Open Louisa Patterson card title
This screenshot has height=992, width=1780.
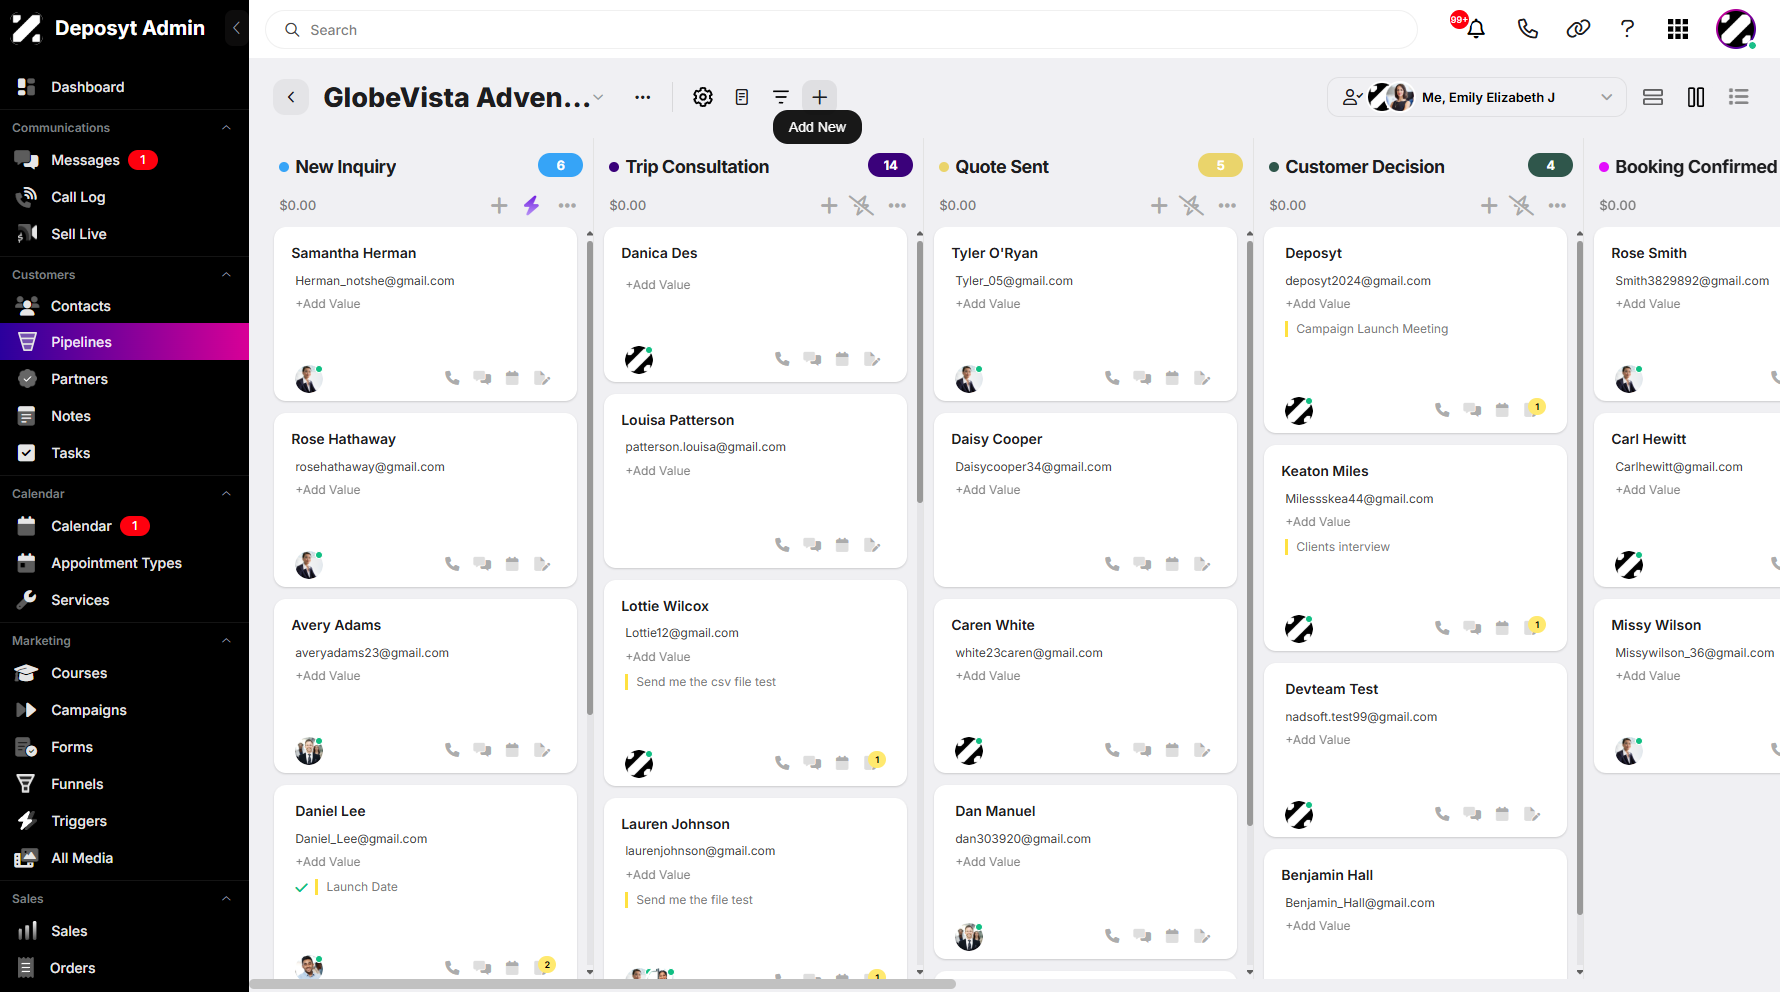[677, 420]
